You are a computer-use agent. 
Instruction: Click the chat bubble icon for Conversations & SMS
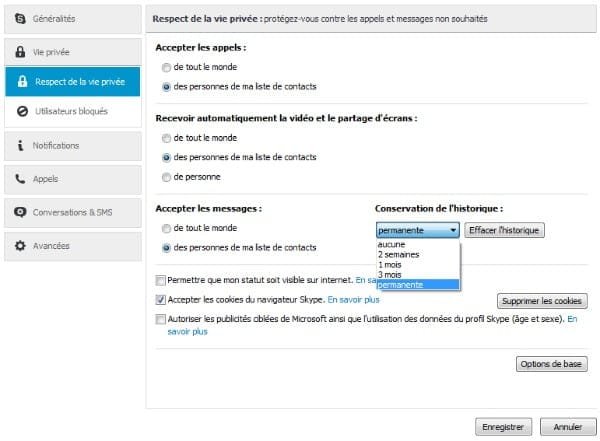(20, 212)
